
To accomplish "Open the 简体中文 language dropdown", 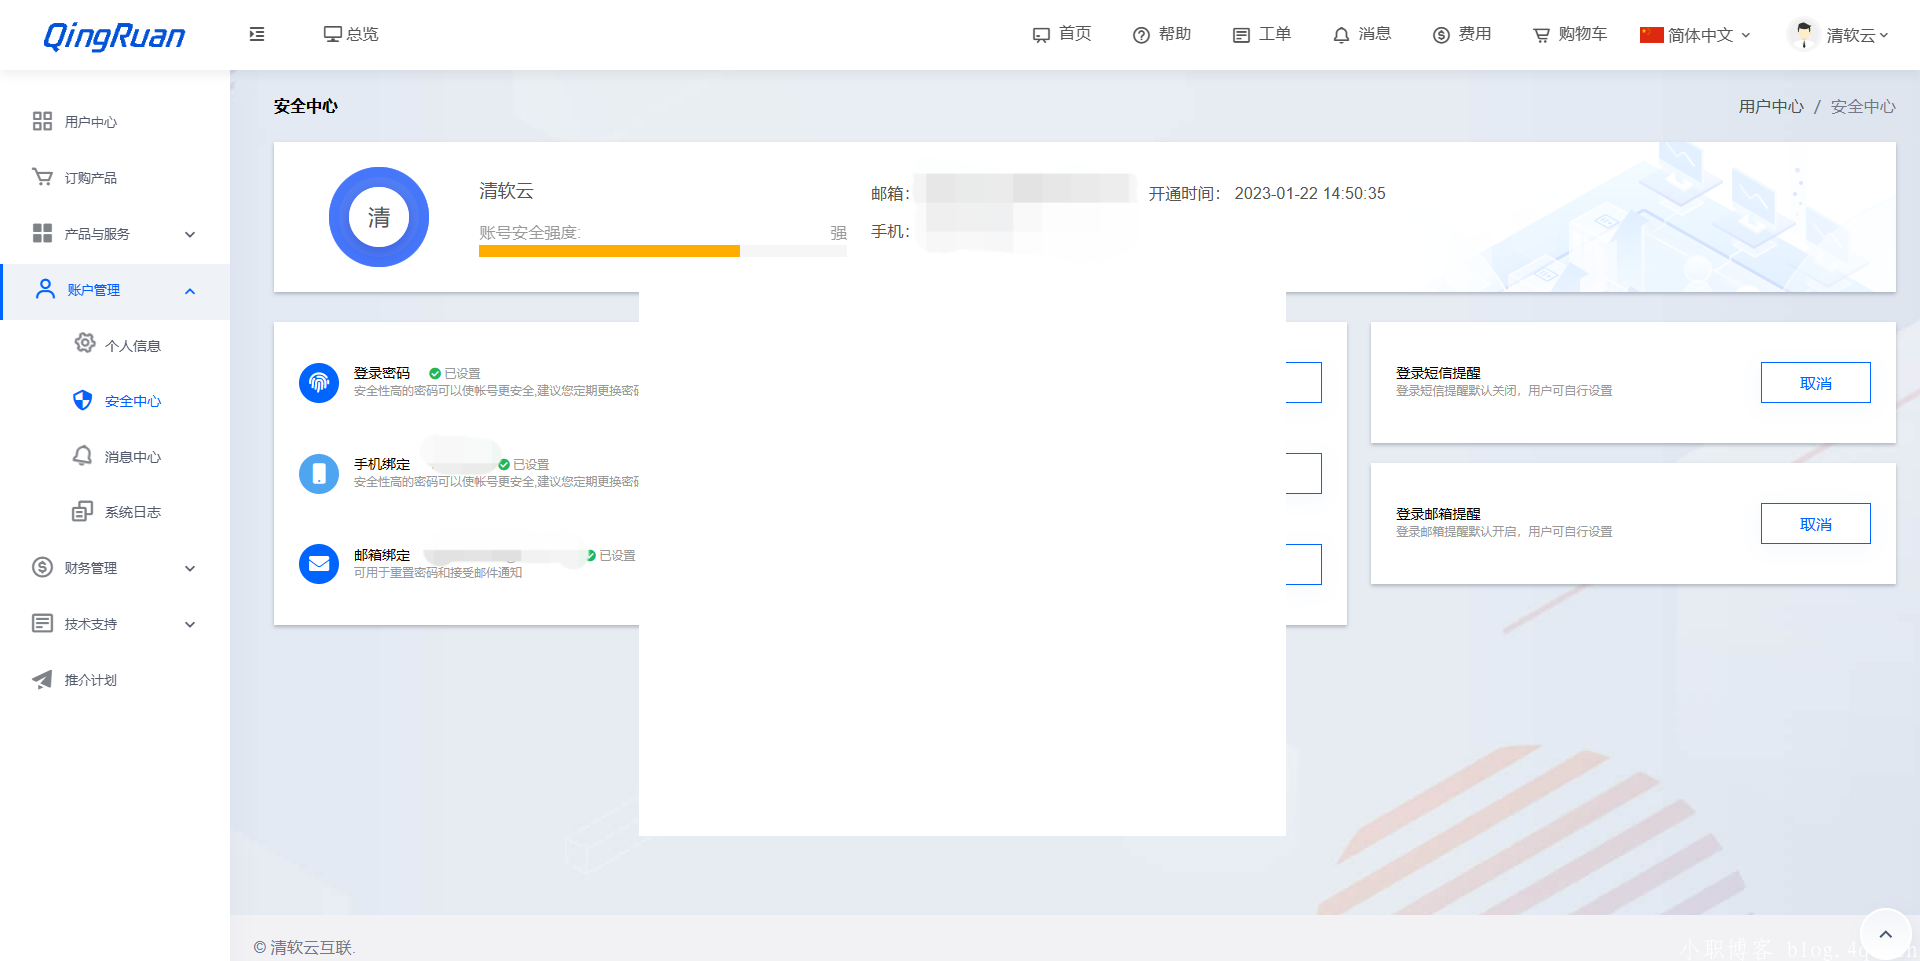I will pyautogui.click(x=1696, y=35).
